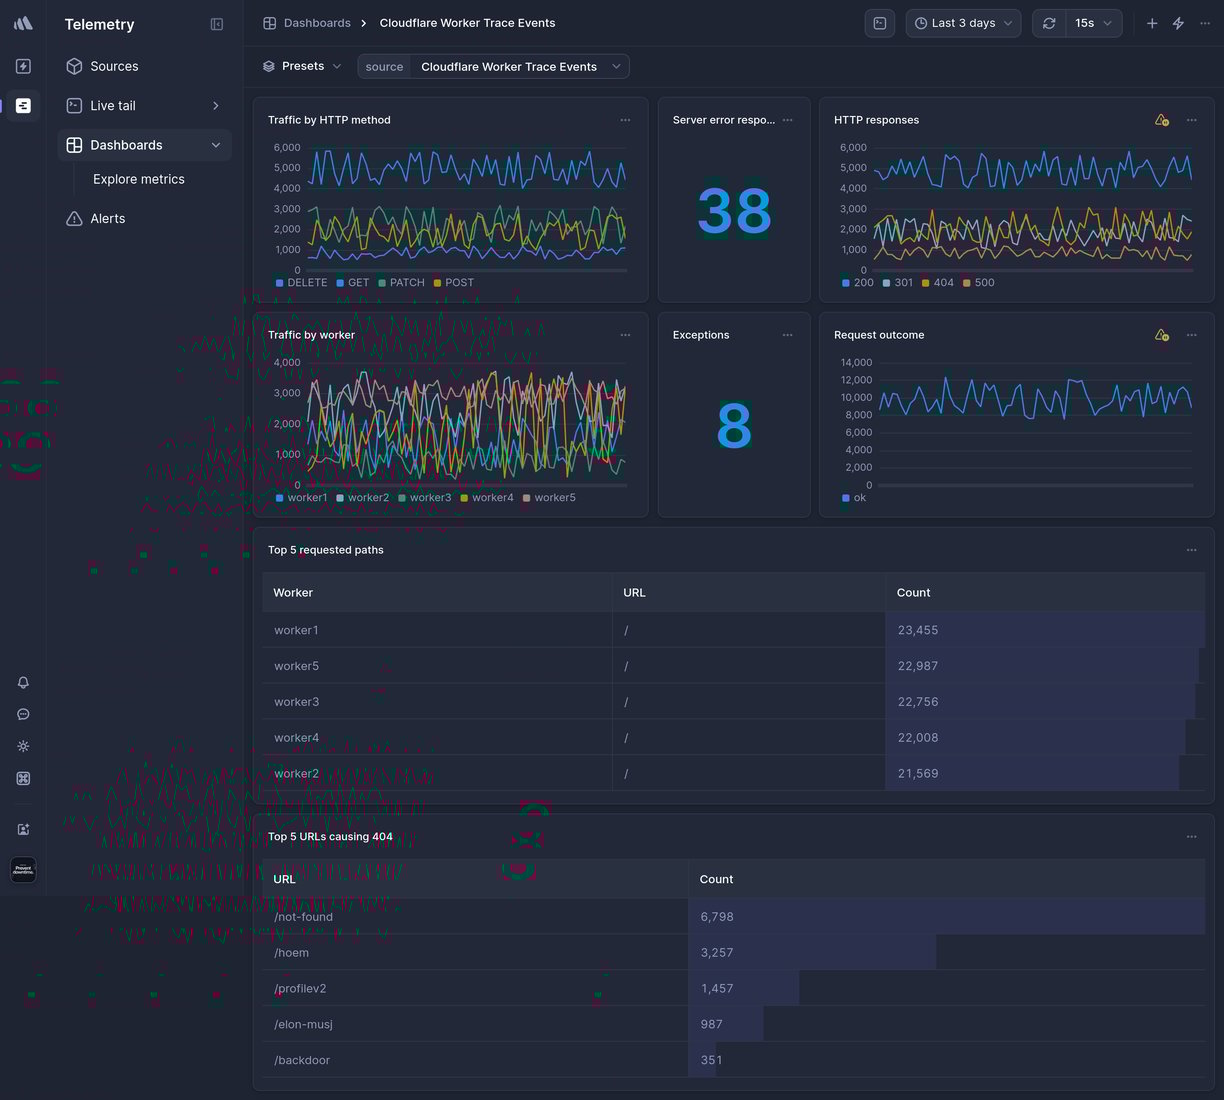
Task: Click the lightning bolt icon in toolbar
Action: (x=1178, y=23)
